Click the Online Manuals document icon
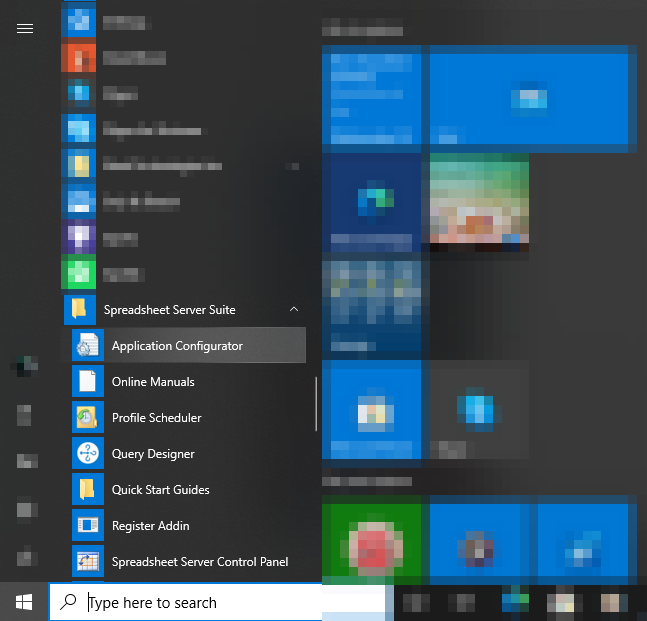Image resolution: width=647 pixels, height=621 pixels. 87,382
